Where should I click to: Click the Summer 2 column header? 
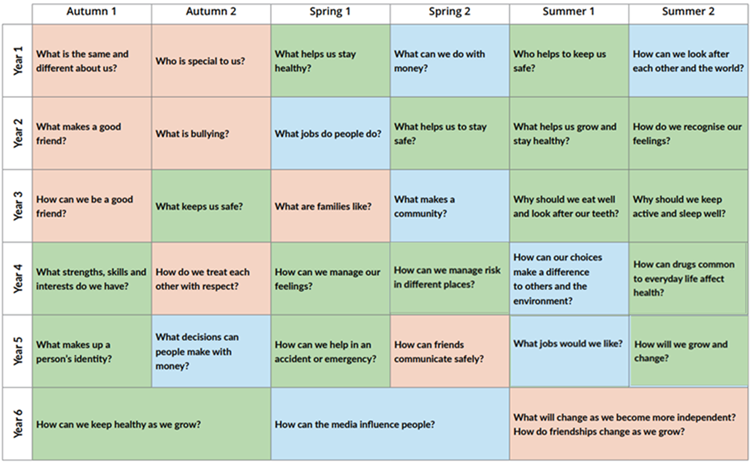(688, 12)
